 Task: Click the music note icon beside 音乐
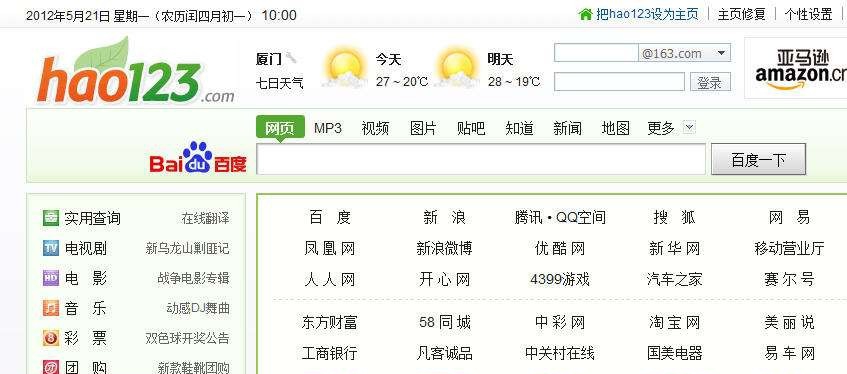[51, 309]
